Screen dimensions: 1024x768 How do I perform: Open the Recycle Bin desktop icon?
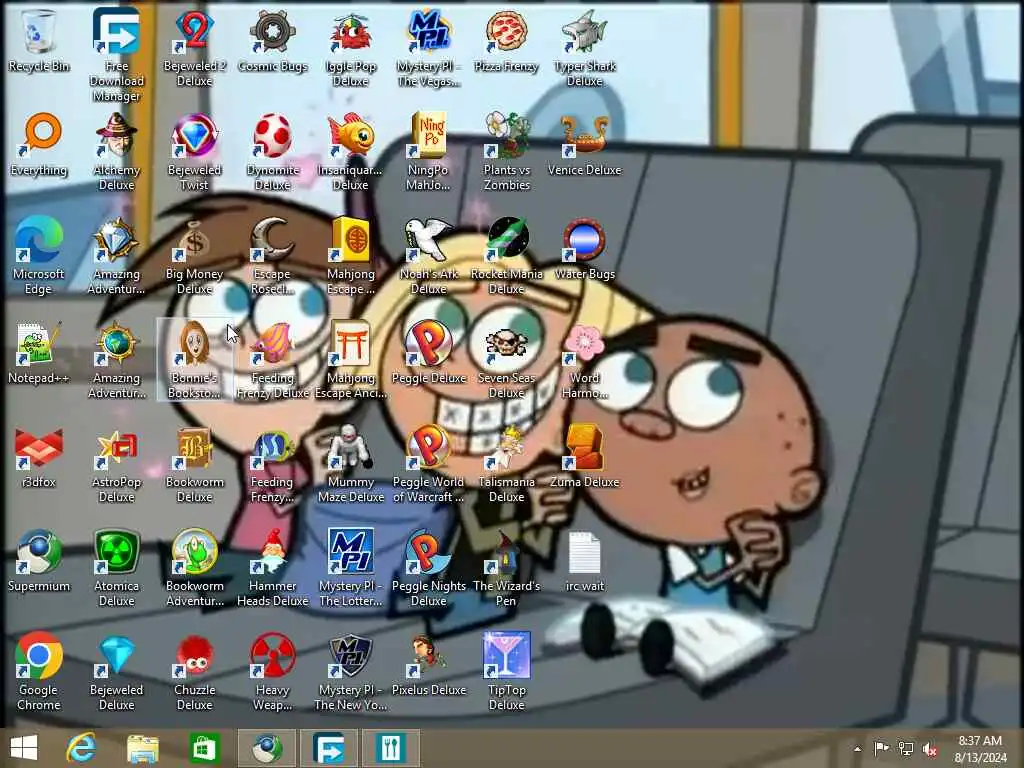pyautogui.click(x=39, y=40)
